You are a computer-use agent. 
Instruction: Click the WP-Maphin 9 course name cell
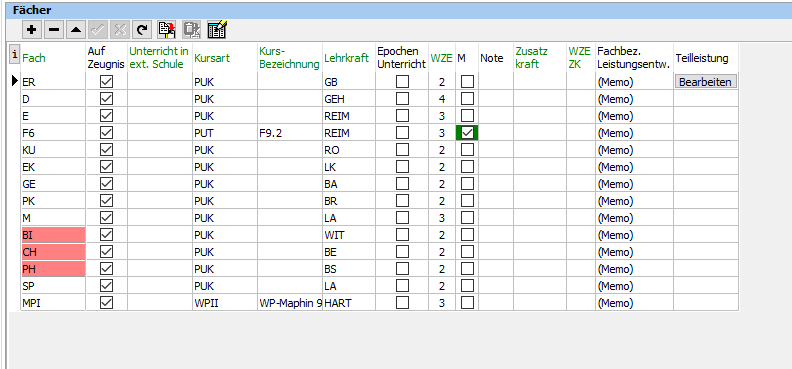(x=290, y=303)
